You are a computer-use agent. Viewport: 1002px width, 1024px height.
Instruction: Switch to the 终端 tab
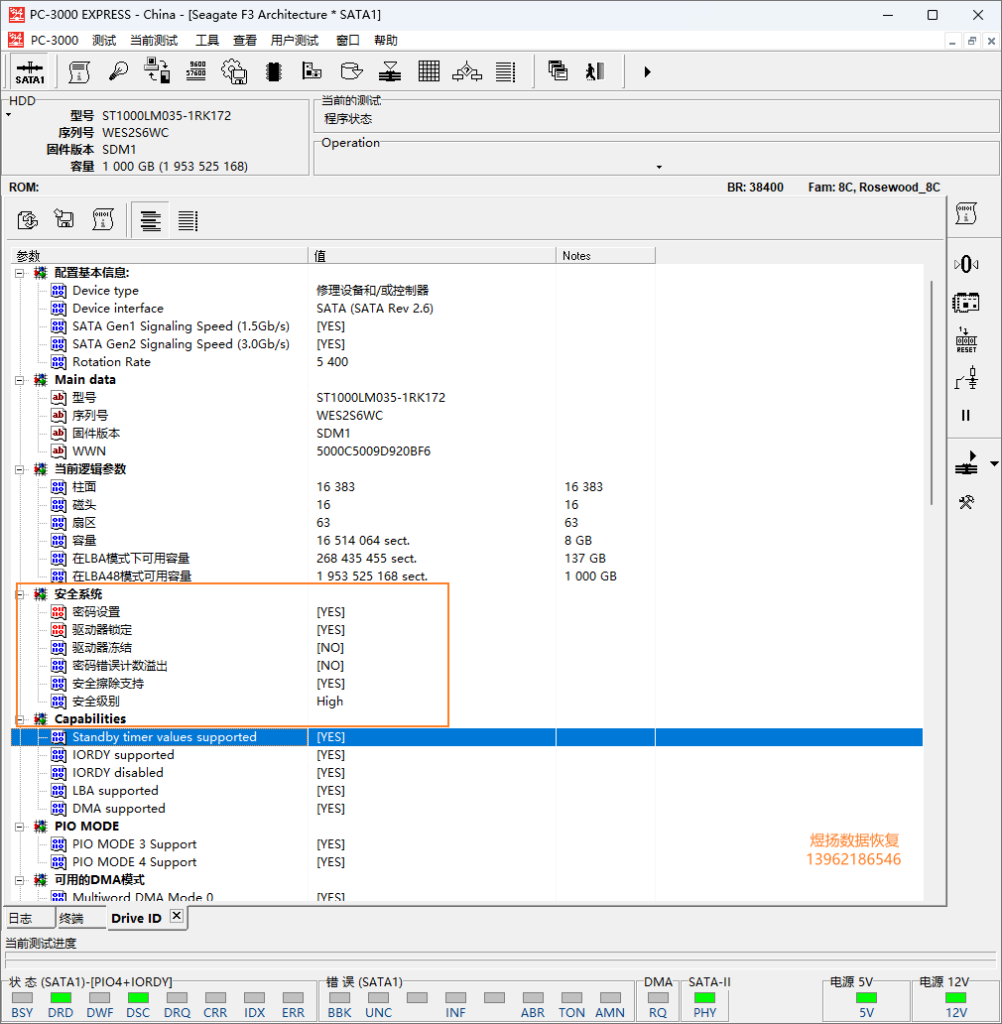tap(80, 918)
